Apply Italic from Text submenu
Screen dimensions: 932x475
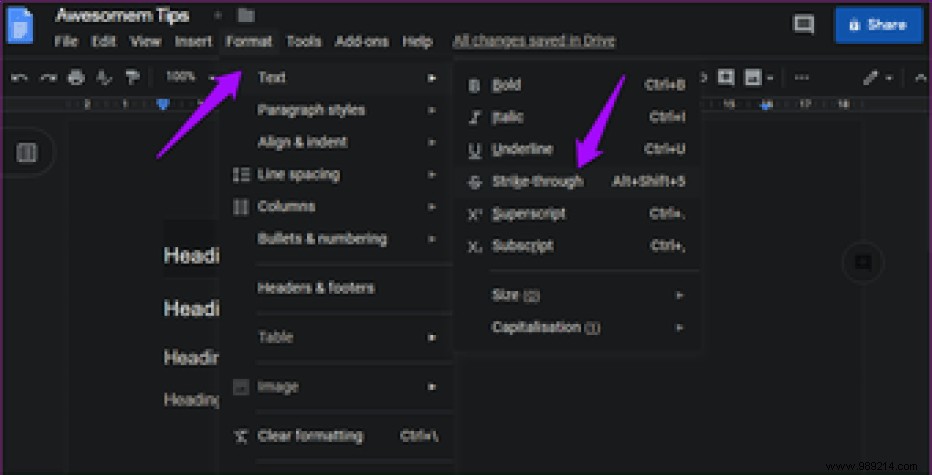(x=577, y=117)
